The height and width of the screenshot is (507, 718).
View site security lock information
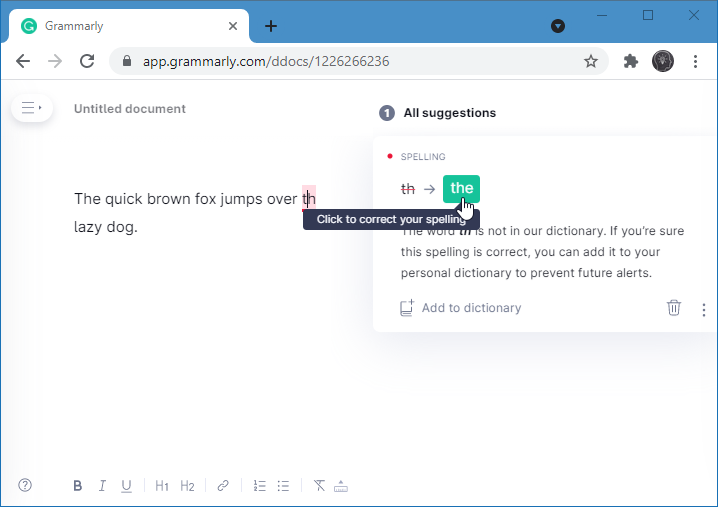coord(127,61)
